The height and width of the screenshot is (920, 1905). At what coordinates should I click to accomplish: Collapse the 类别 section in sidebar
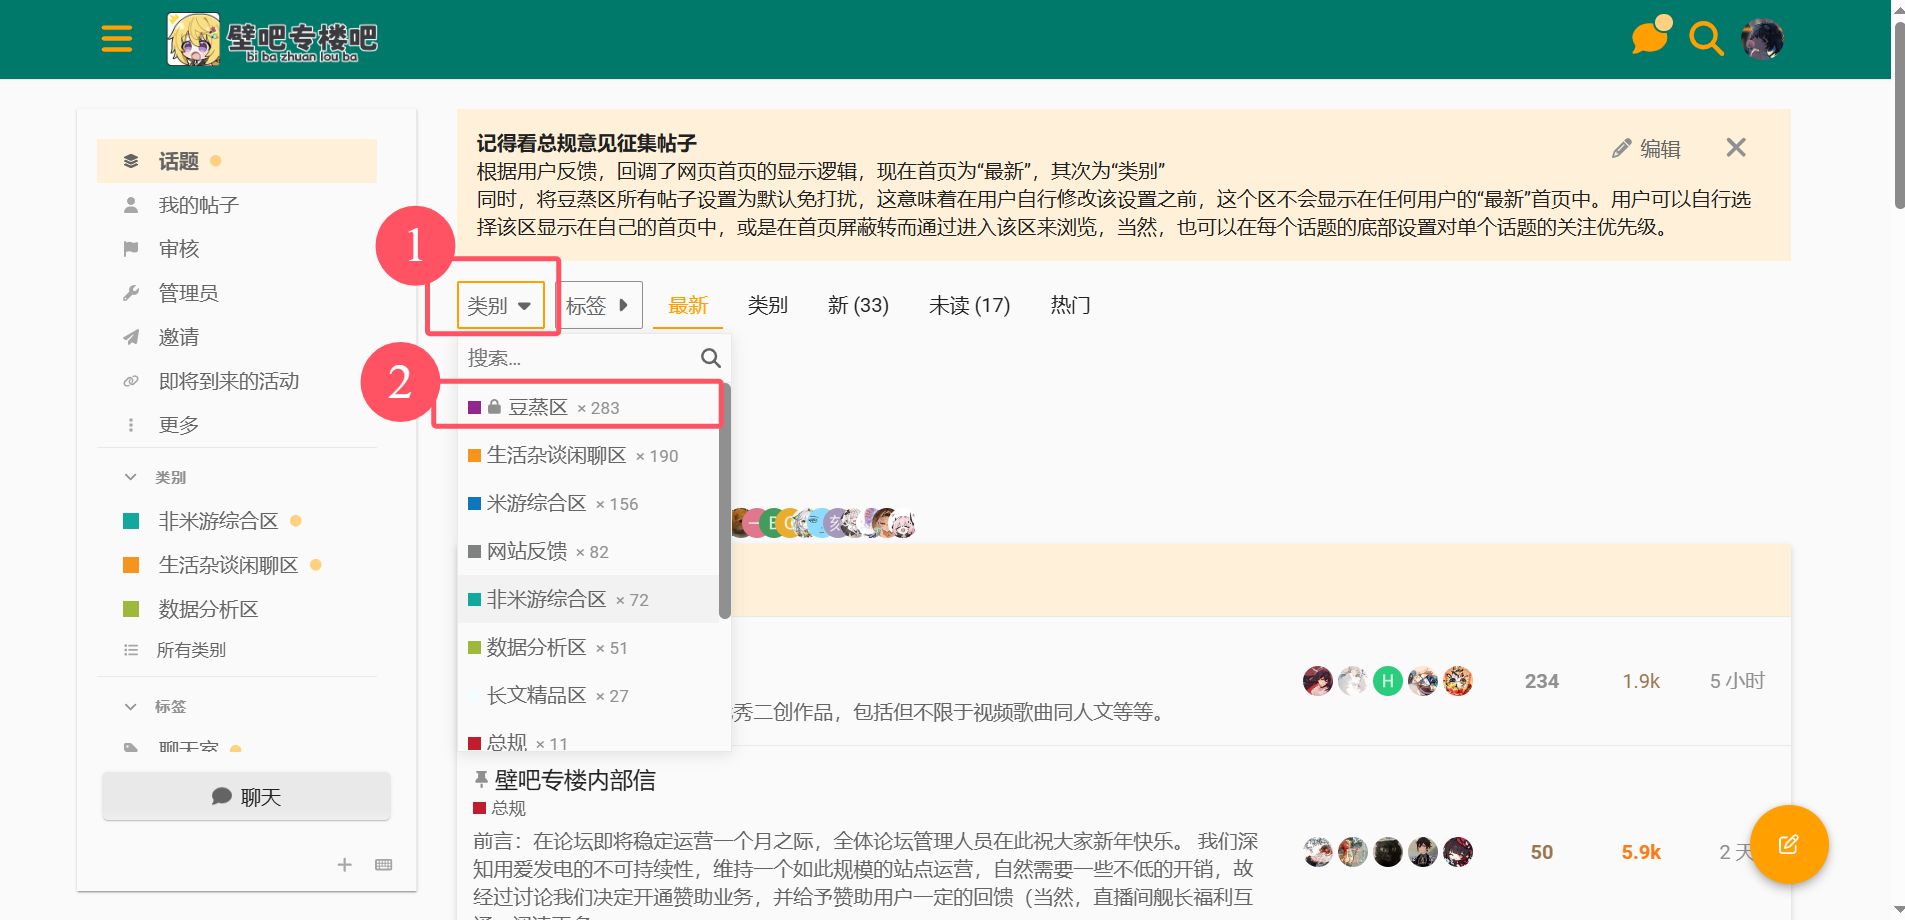131,477
